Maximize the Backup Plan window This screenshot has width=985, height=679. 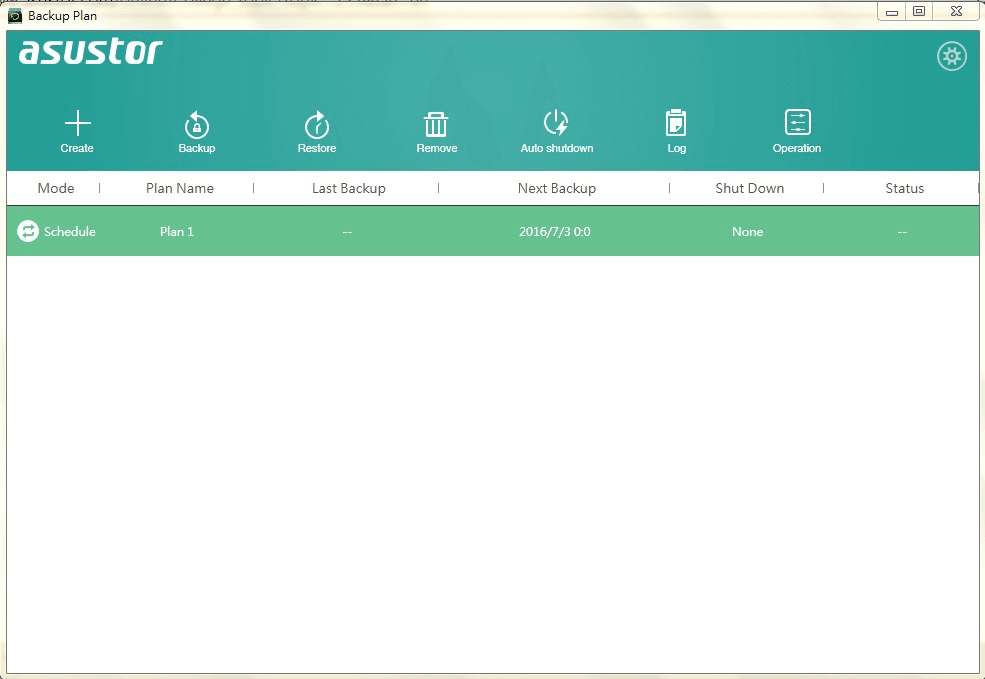coord(919,11)
